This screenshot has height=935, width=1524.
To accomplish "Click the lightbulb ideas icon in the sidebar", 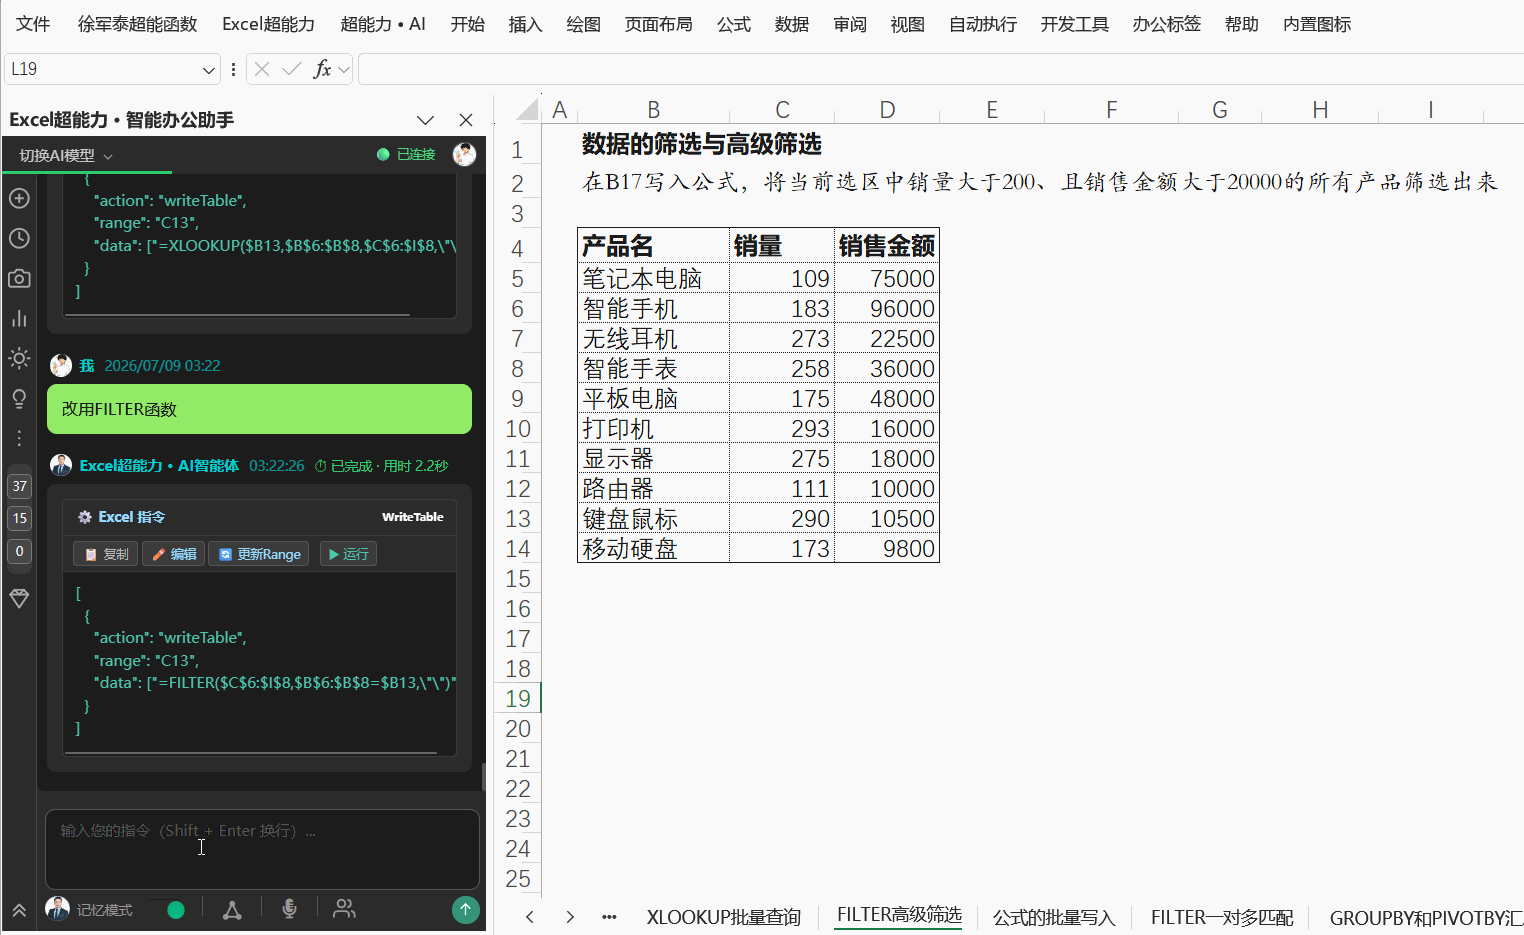I will pos(19,399).
